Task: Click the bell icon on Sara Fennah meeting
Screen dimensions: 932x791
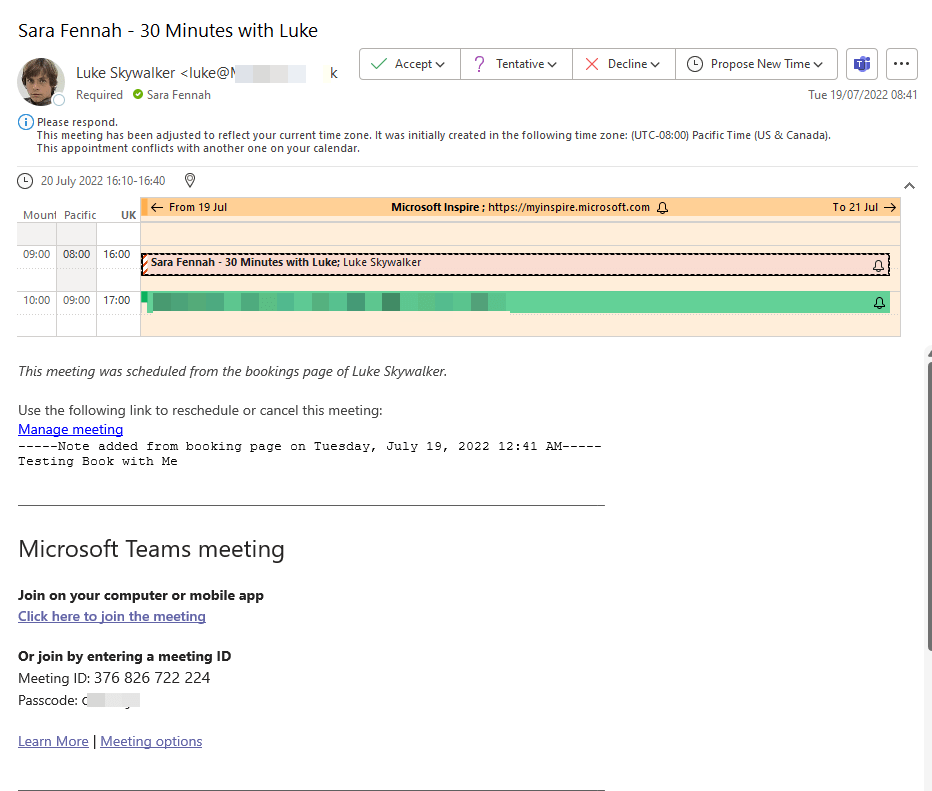Action: tap(878, 266)
